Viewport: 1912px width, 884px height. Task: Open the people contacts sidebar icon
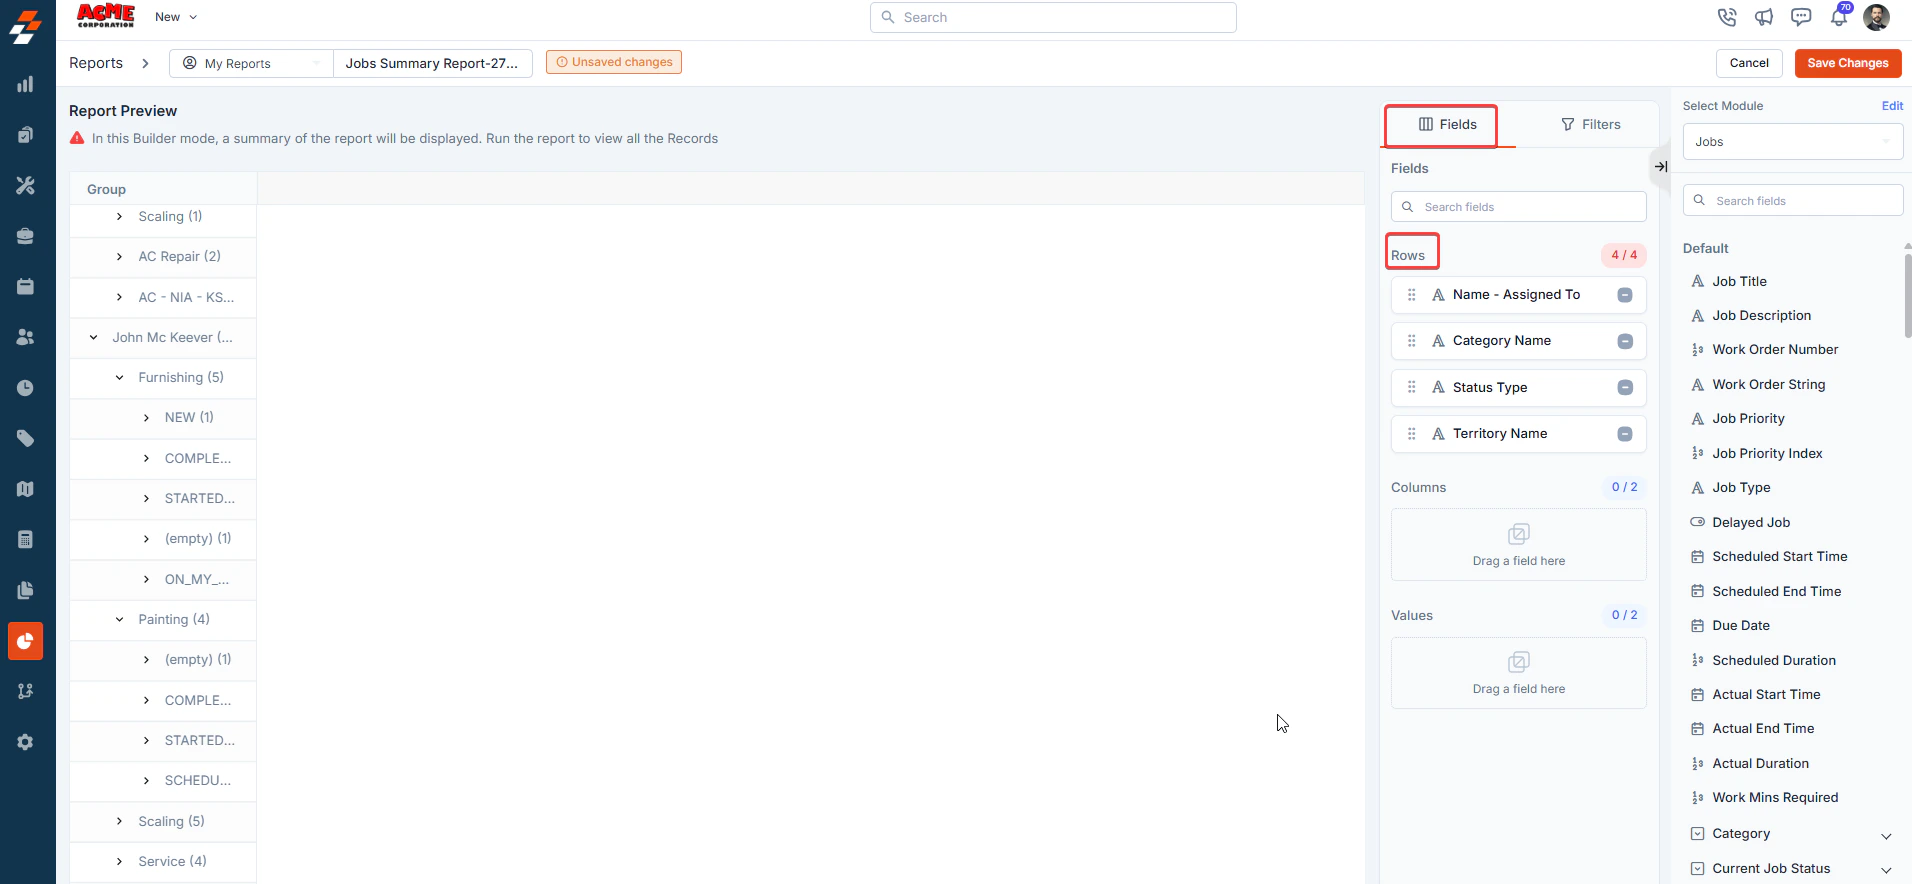click(x=25, y=337)
